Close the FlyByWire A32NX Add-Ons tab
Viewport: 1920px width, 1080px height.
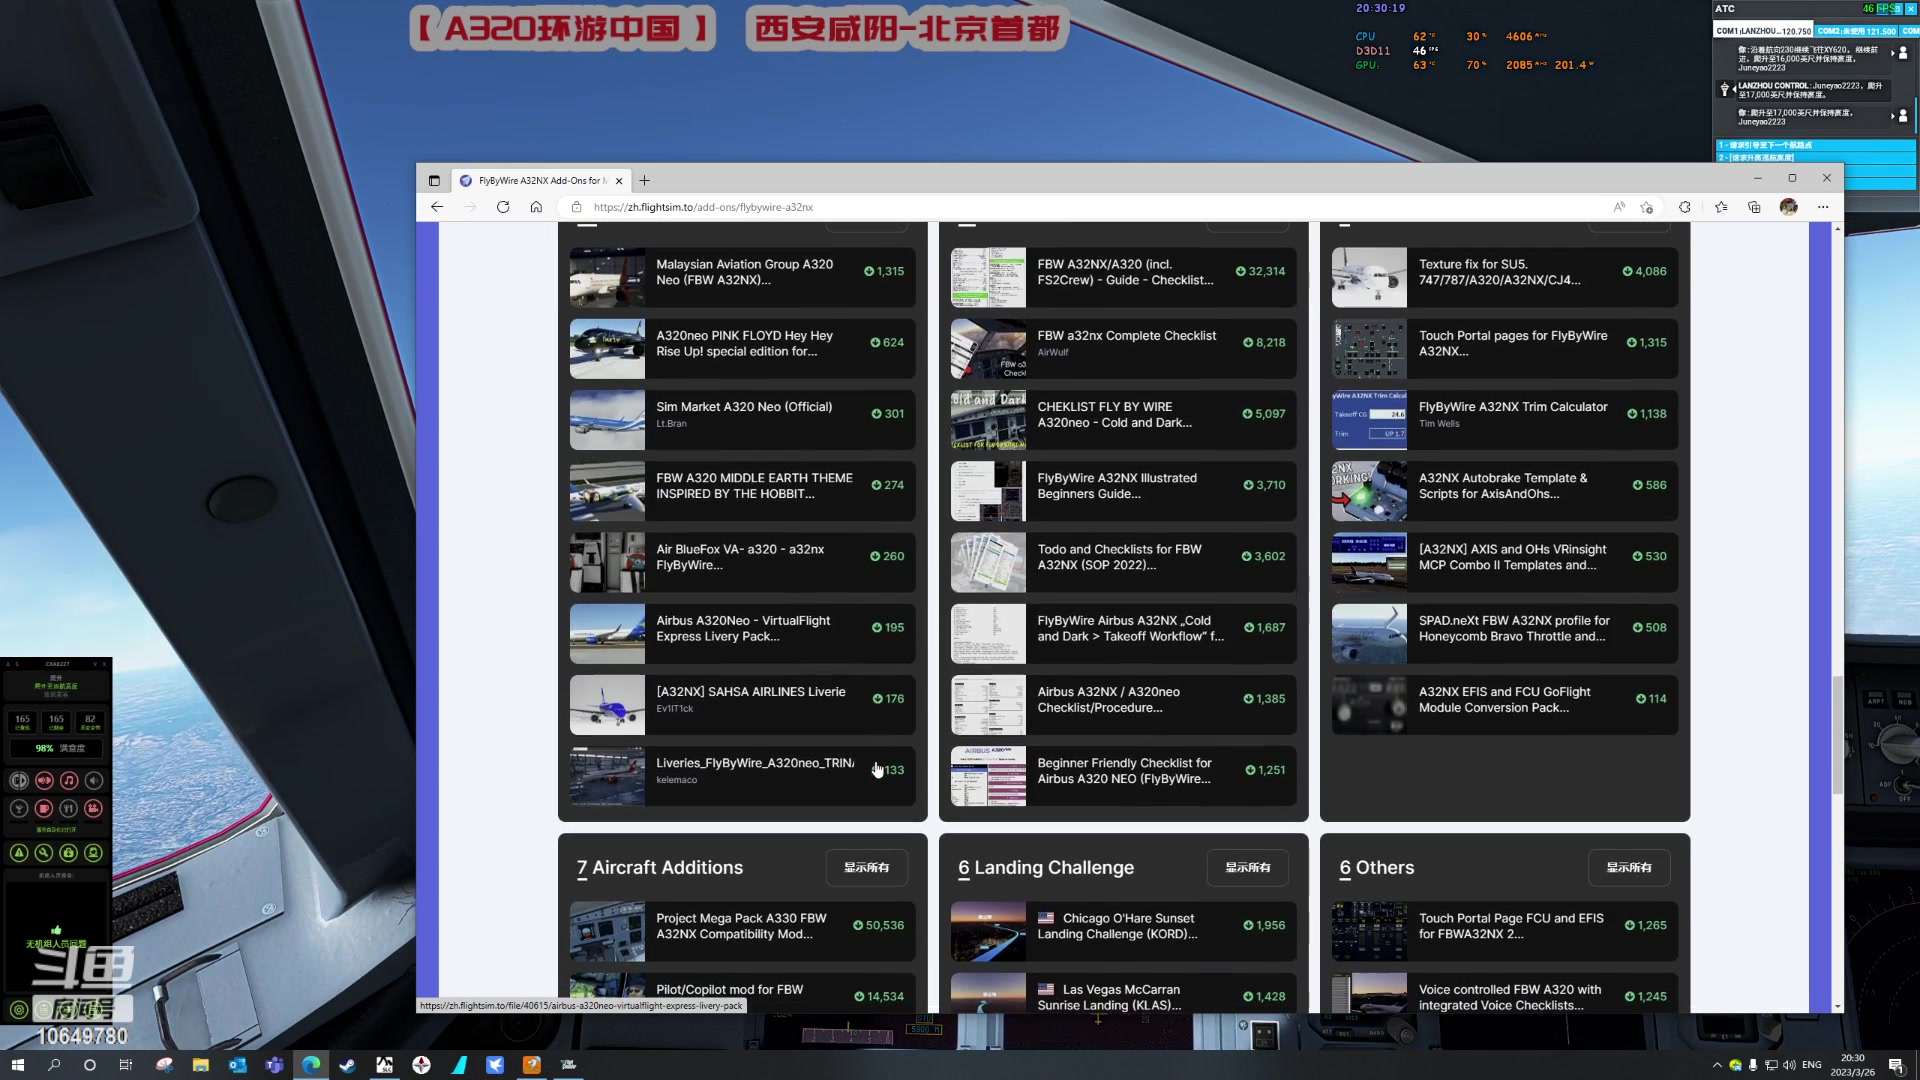[x=619, y=181]
